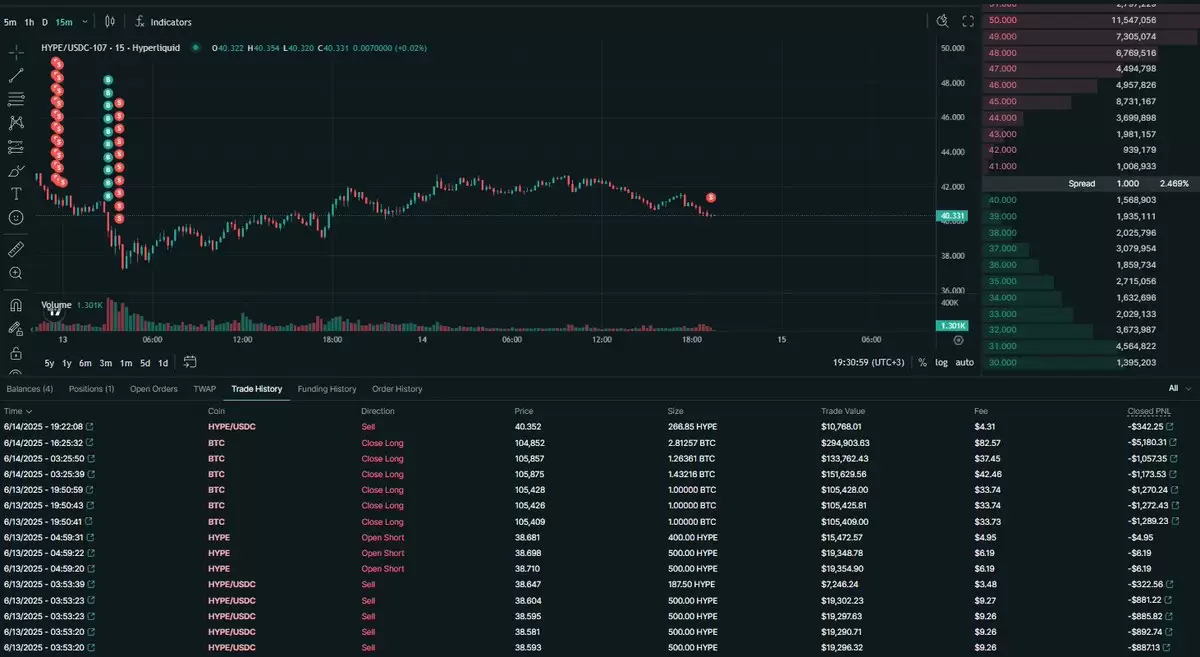Toggle auto price scale
This screenshot has width=1200, height=657.
click(x=964, y=362)
